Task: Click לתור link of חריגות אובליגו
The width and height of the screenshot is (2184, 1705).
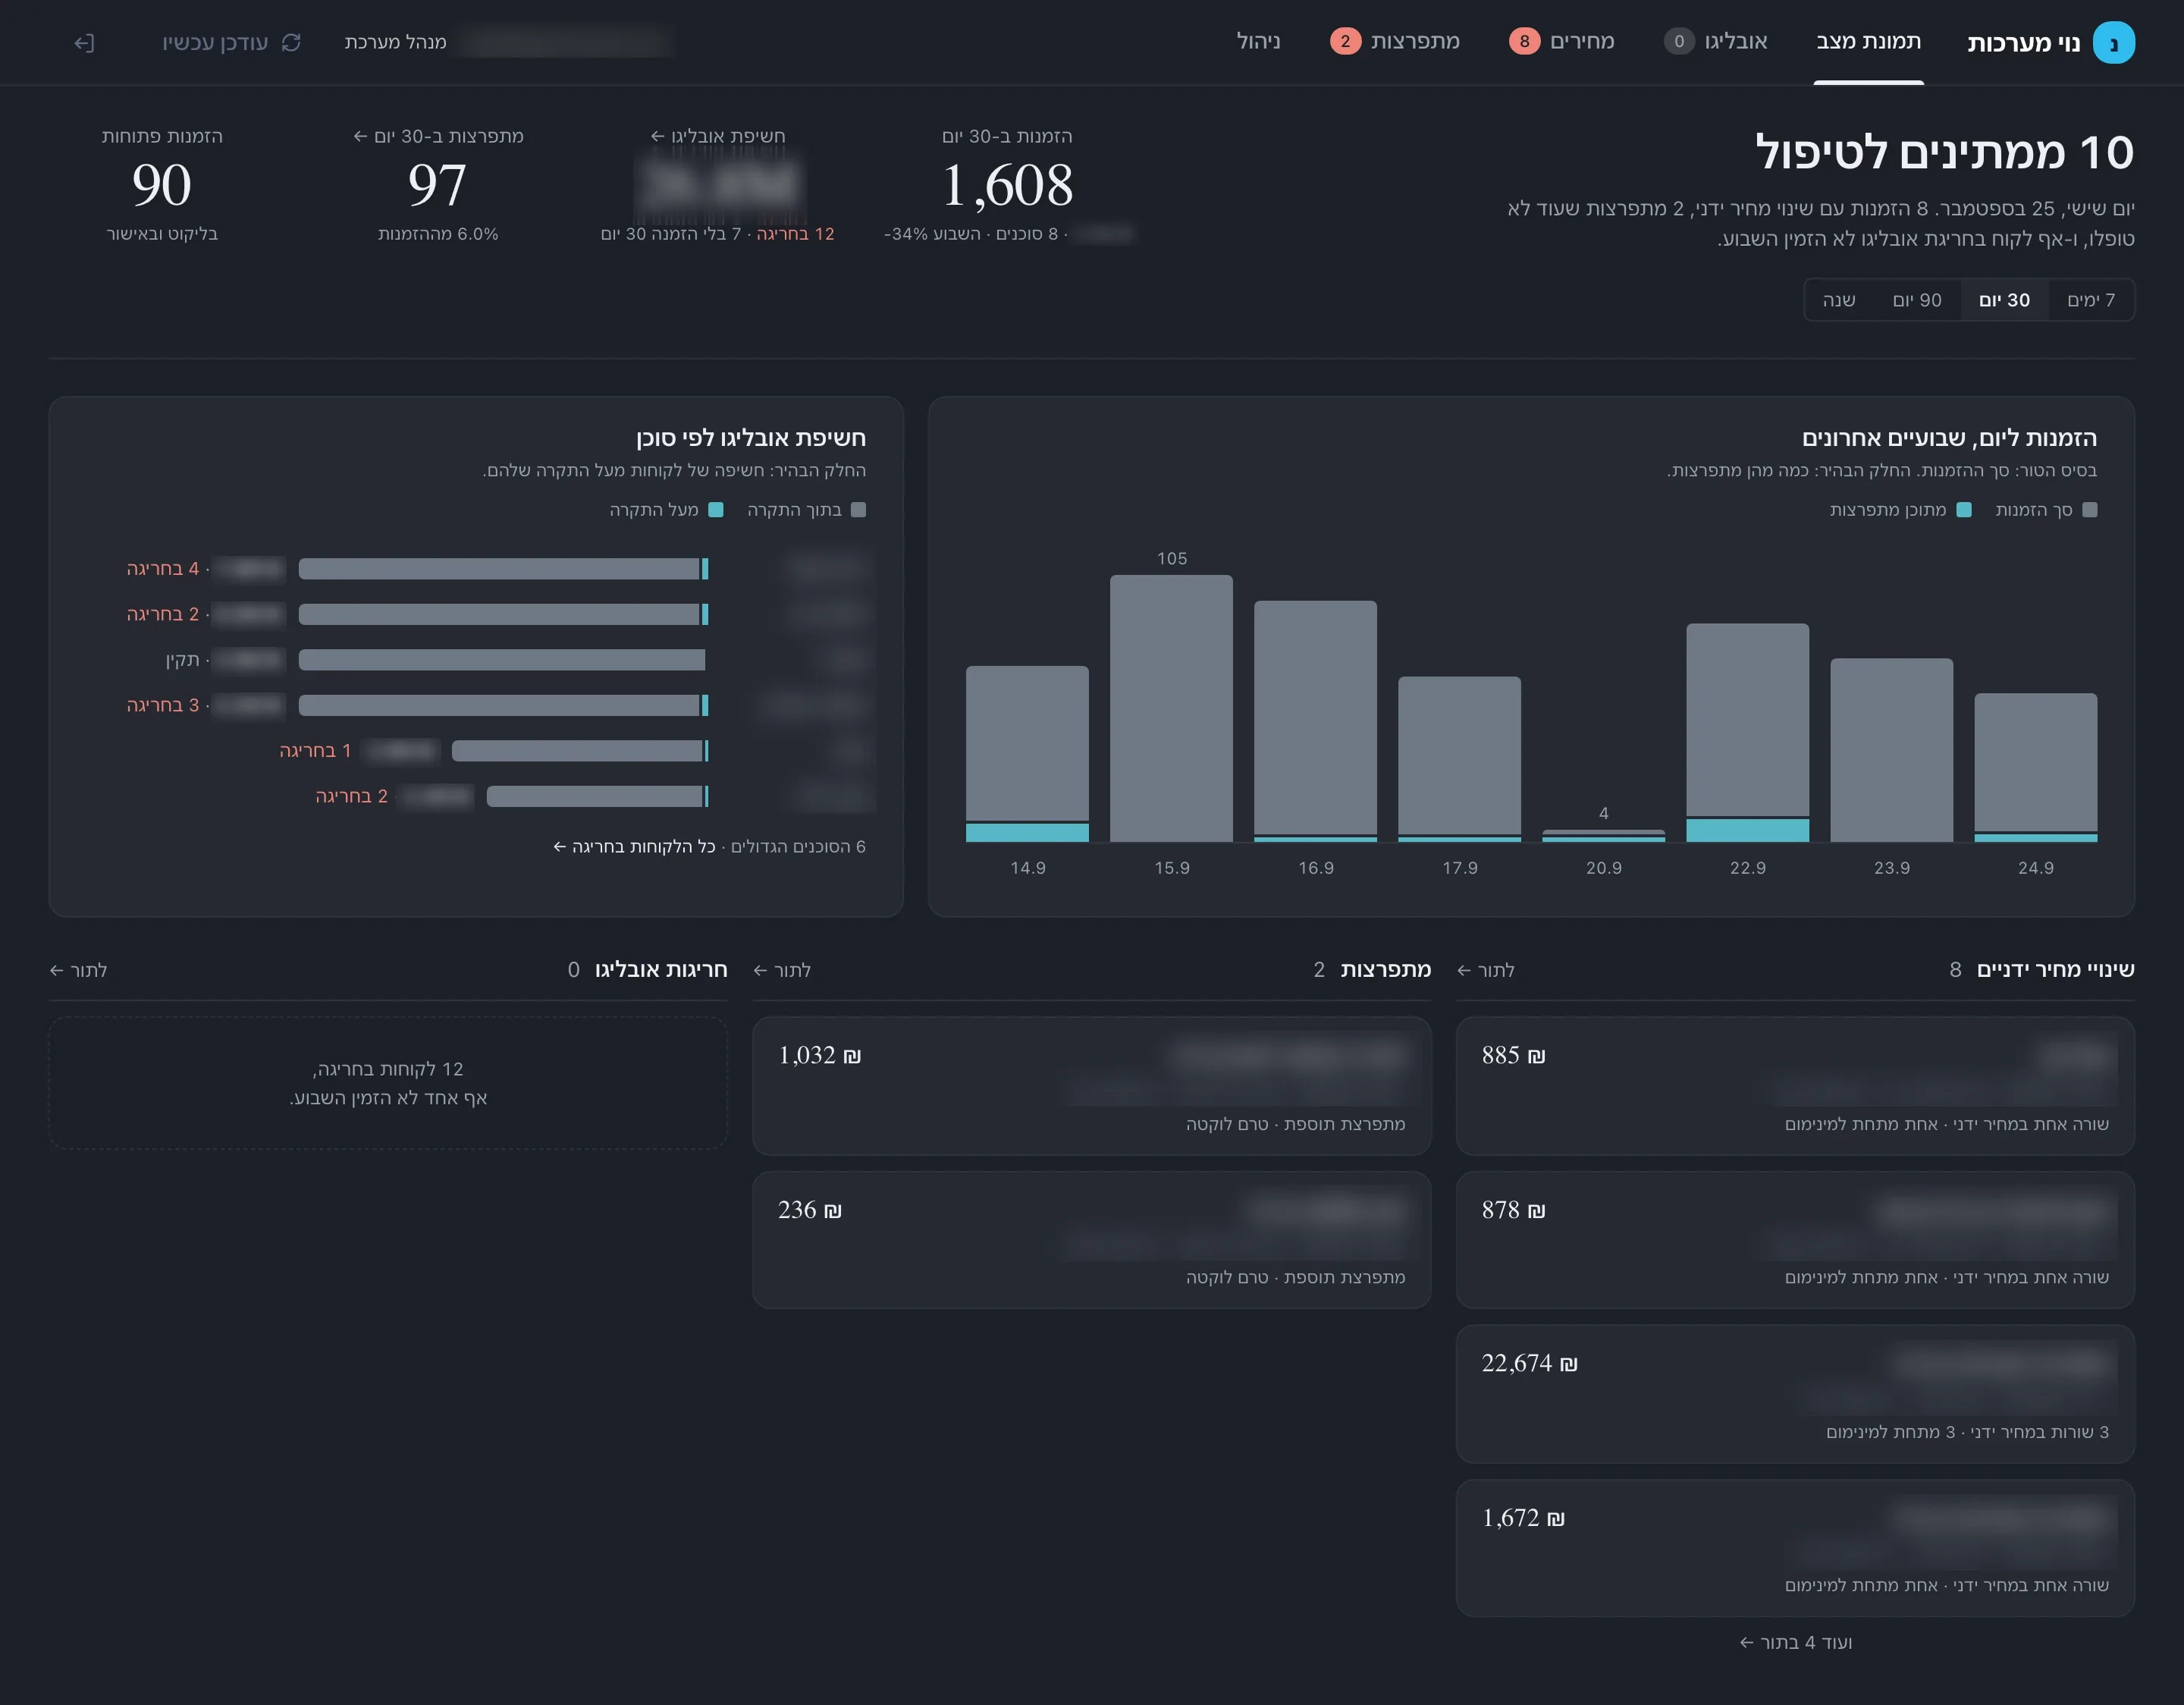Action: [x=78, y=970]
